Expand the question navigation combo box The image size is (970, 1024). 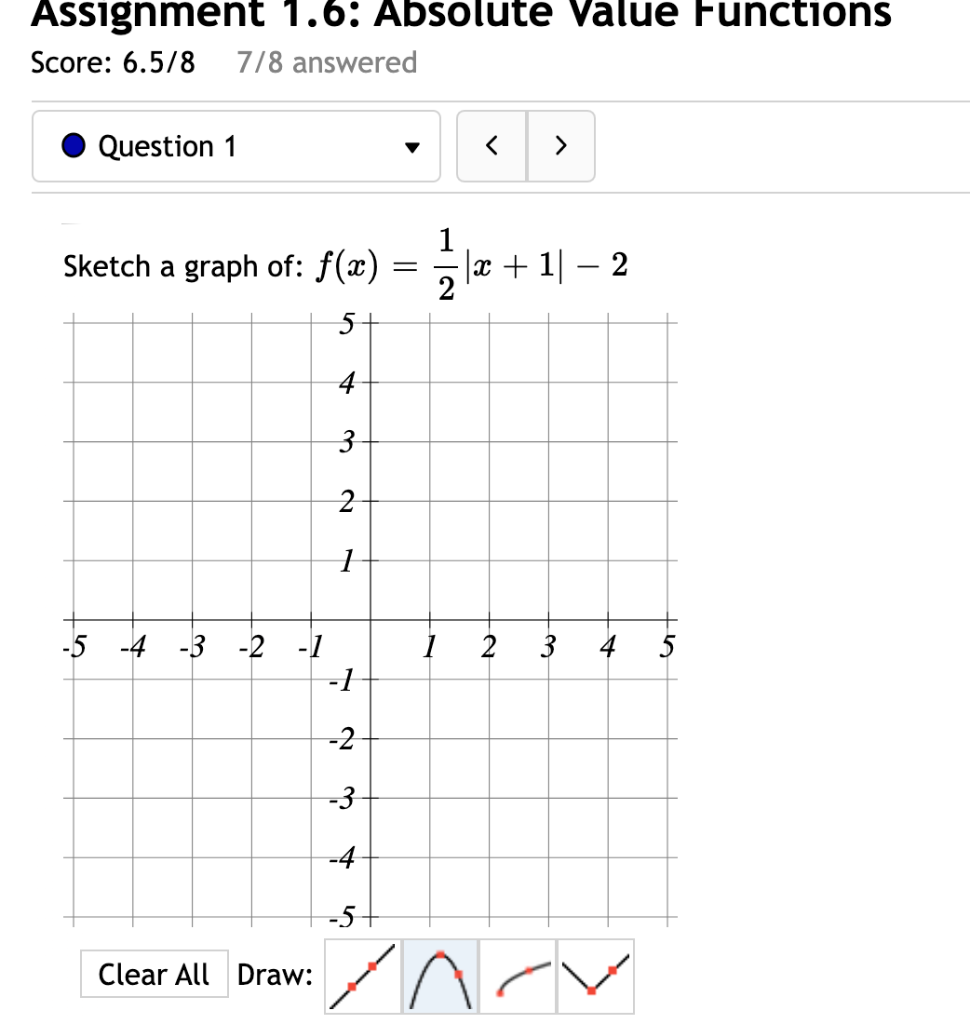(x=235, y=146)
